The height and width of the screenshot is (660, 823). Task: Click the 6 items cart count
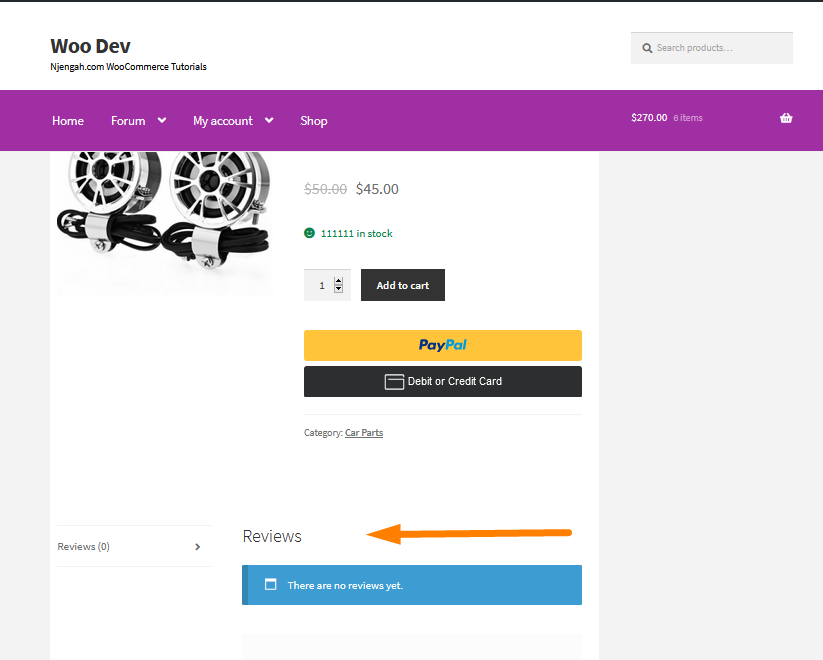(688, 118)
